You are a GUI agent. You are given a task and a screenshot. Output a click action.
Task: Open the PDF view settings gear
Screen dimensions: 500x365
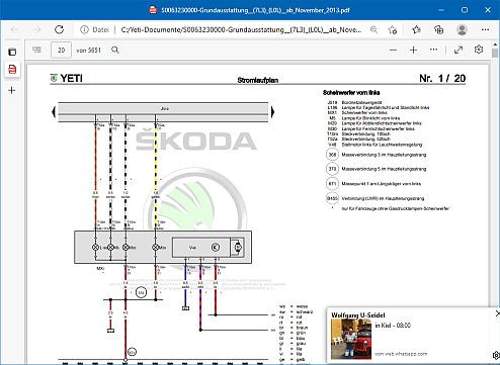pyautogui.click(x=479, y=50)
